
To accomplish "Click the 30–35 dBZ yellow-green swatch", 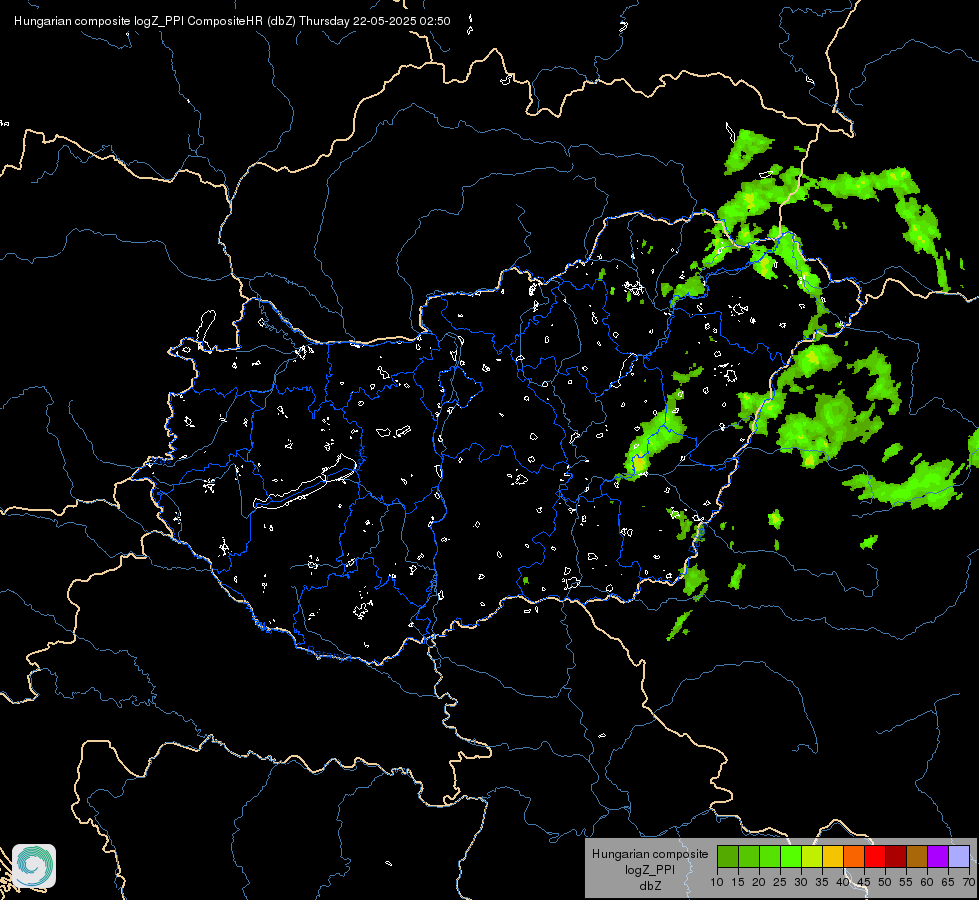I will coord(812,856).
